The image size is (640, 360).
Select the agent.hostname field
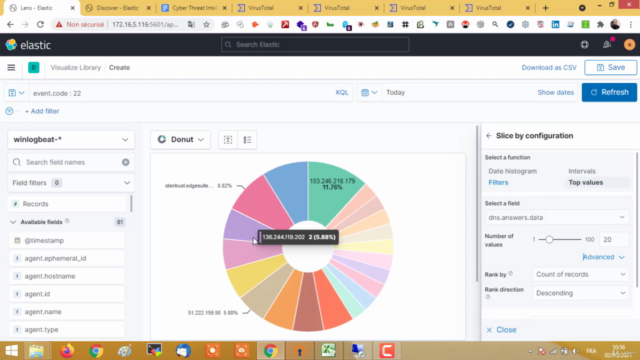click(67, 276)
